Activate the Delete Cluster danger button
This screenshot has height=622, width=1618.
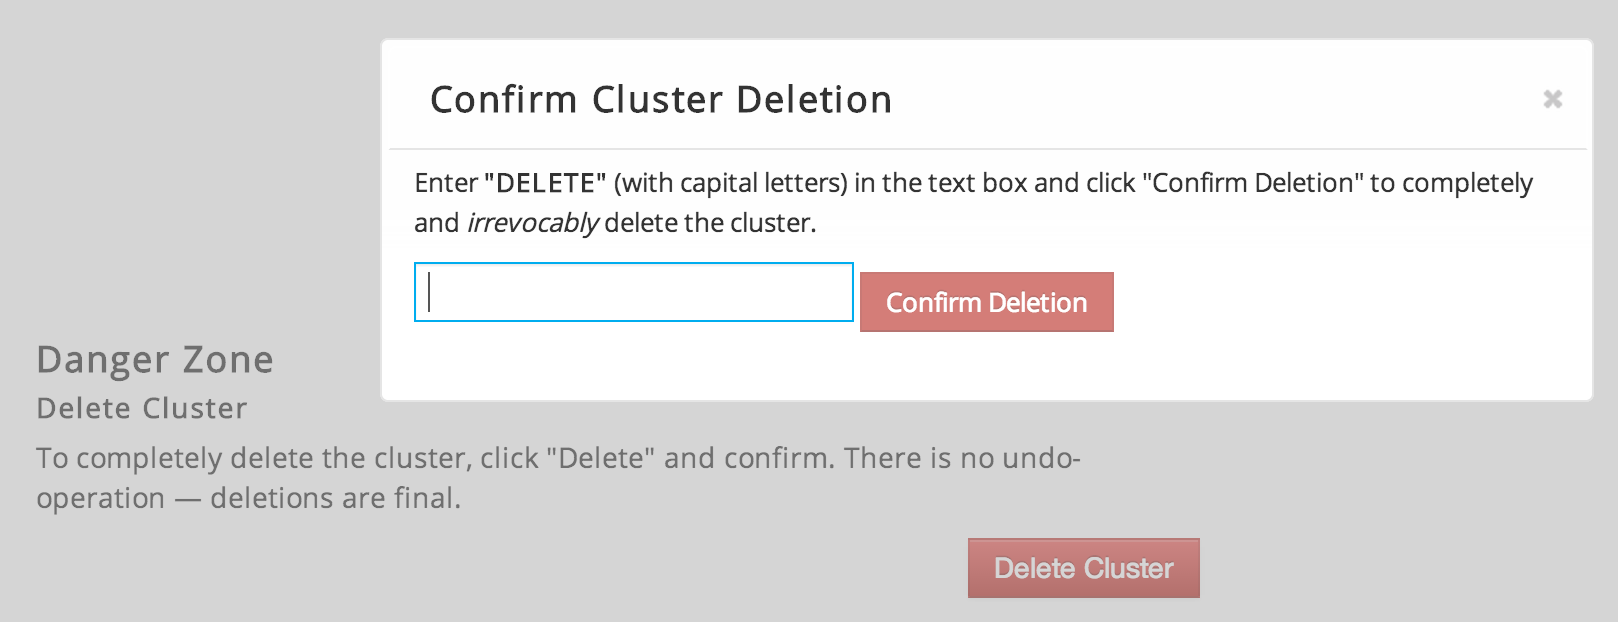point(1083,567)
